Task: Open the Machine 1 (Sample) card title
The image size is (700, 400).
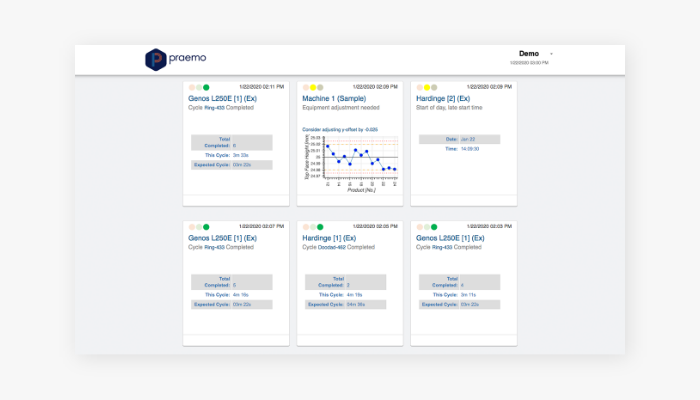Action: (334, 99)
